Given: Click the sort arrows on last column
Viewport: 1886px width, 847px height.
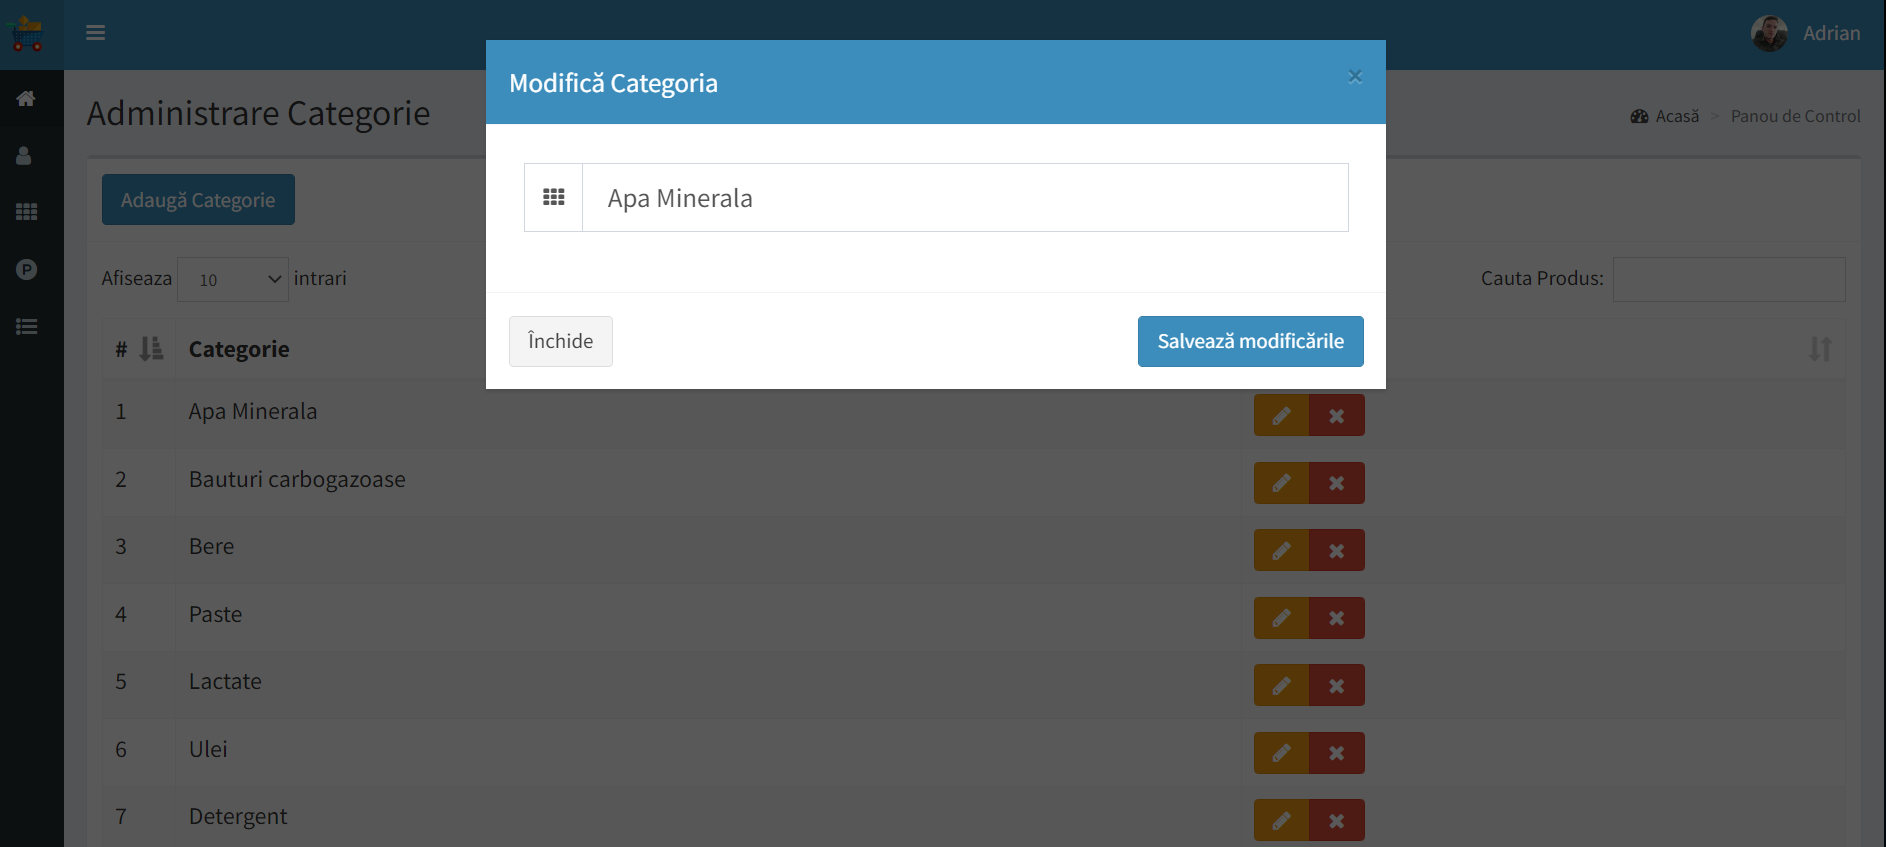Looking at the screenshot, I should 1819,349.
